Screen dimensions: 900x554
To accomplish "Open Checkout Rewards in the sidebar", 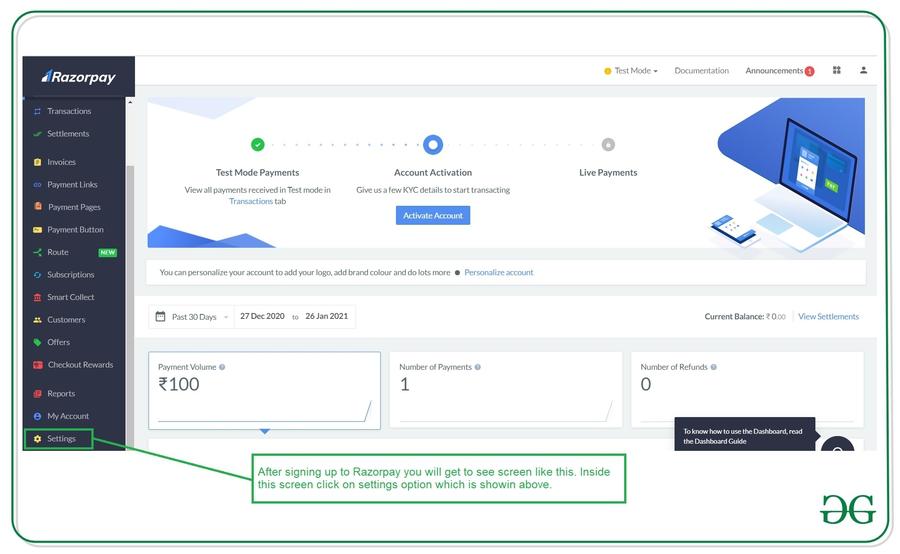I will click(80, 365).
